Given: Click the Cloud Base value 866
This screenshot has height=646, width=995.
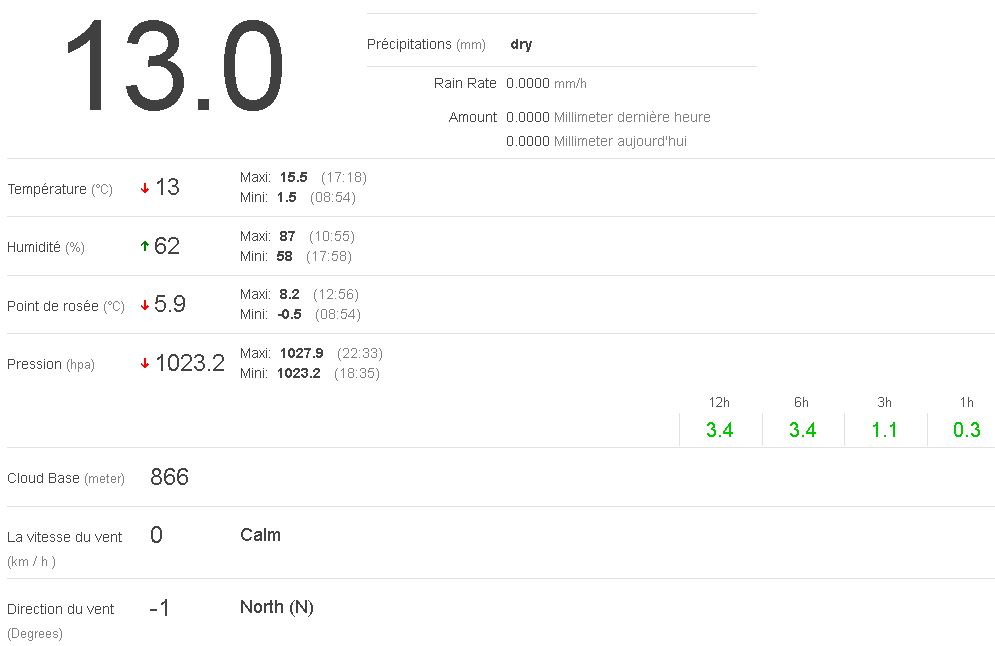Looking at the screenshot, I should (169, 477).
